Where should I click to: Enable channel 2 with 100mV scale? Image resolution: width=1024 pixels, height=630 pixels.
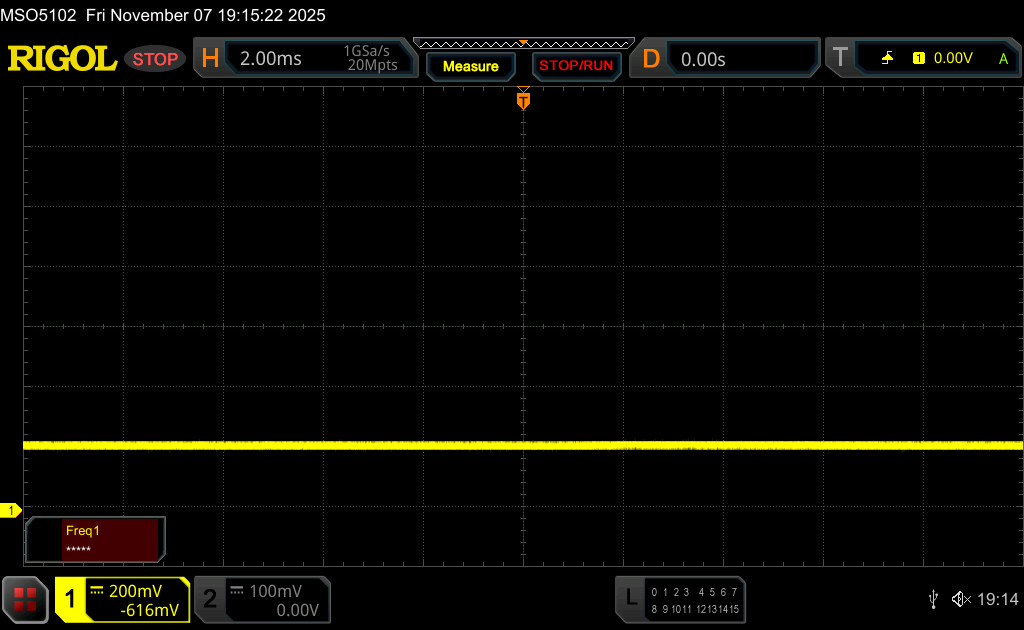tap(261, 599)
